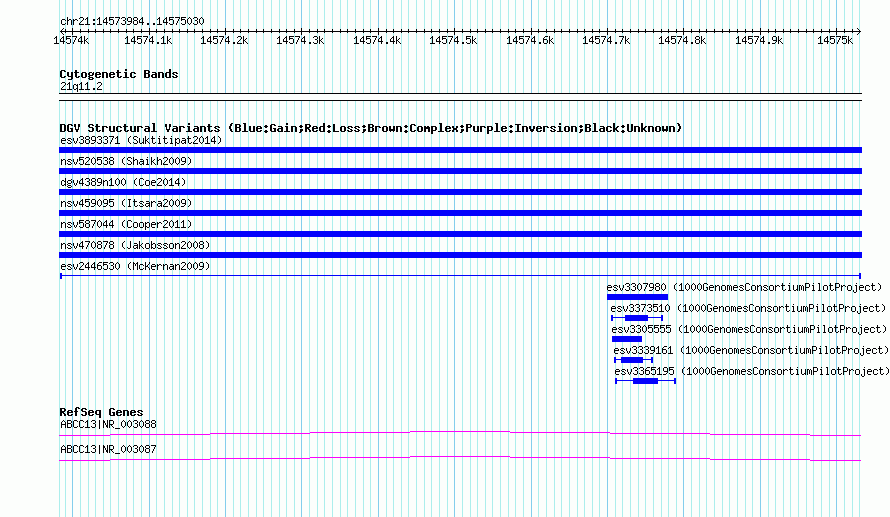This screenshot has height=517, width=890.
Task: Click the chr21:14573984..14575030 region label
Action: 132,22
